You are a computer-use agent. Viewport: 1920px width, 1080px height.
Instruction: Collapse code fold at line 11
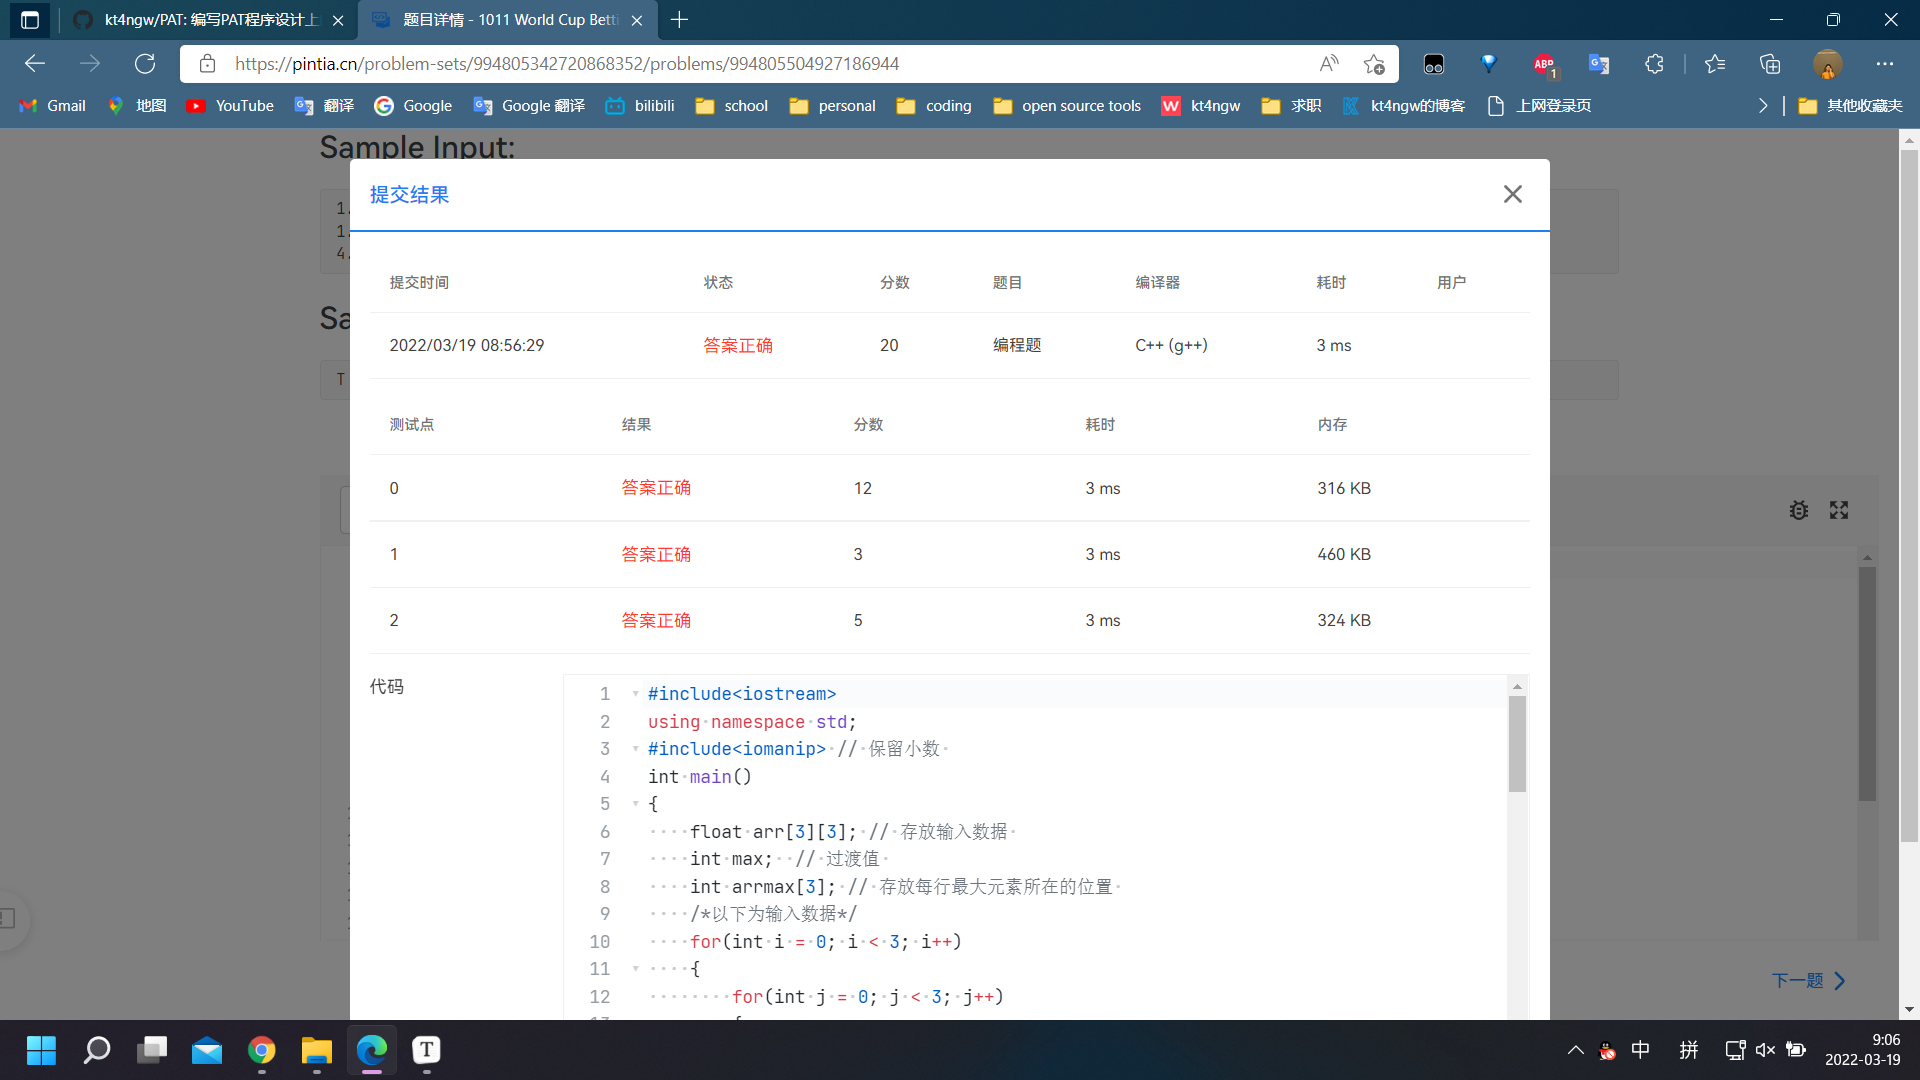tap(635, 969)
